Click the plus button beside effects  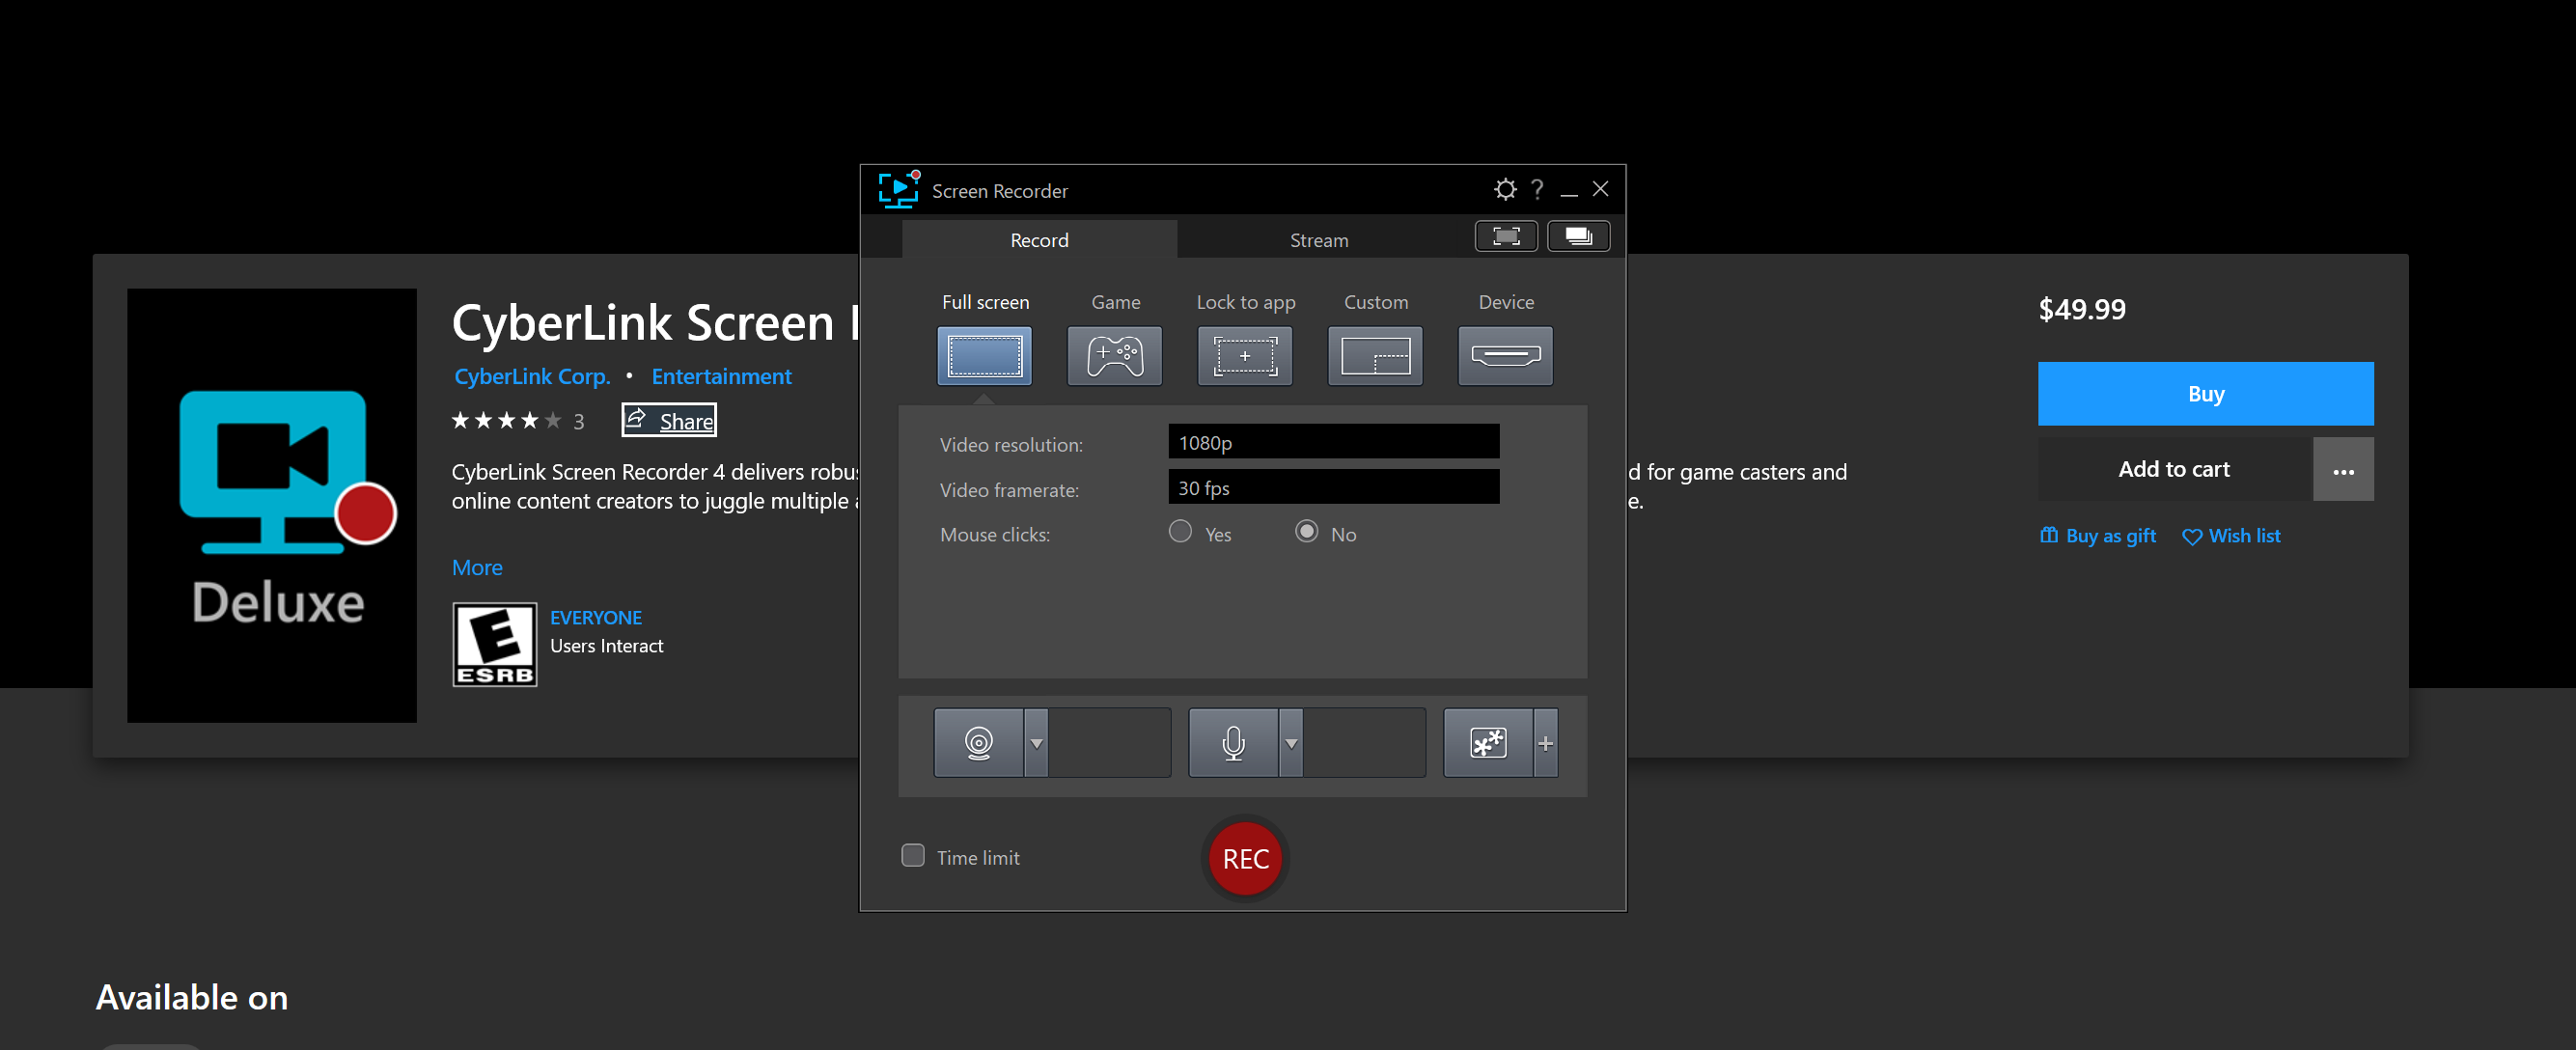coord(1546,743)
